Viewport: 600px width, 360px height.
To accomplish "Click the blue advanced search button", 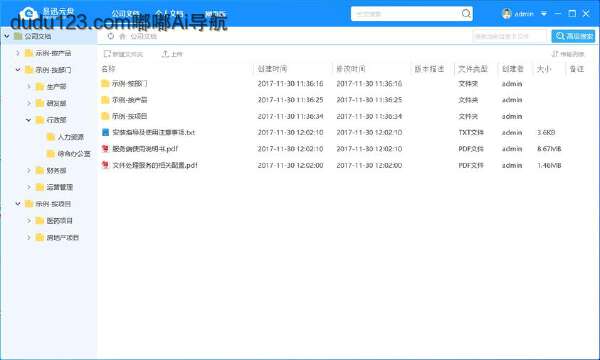I will [x=573, y=36].
